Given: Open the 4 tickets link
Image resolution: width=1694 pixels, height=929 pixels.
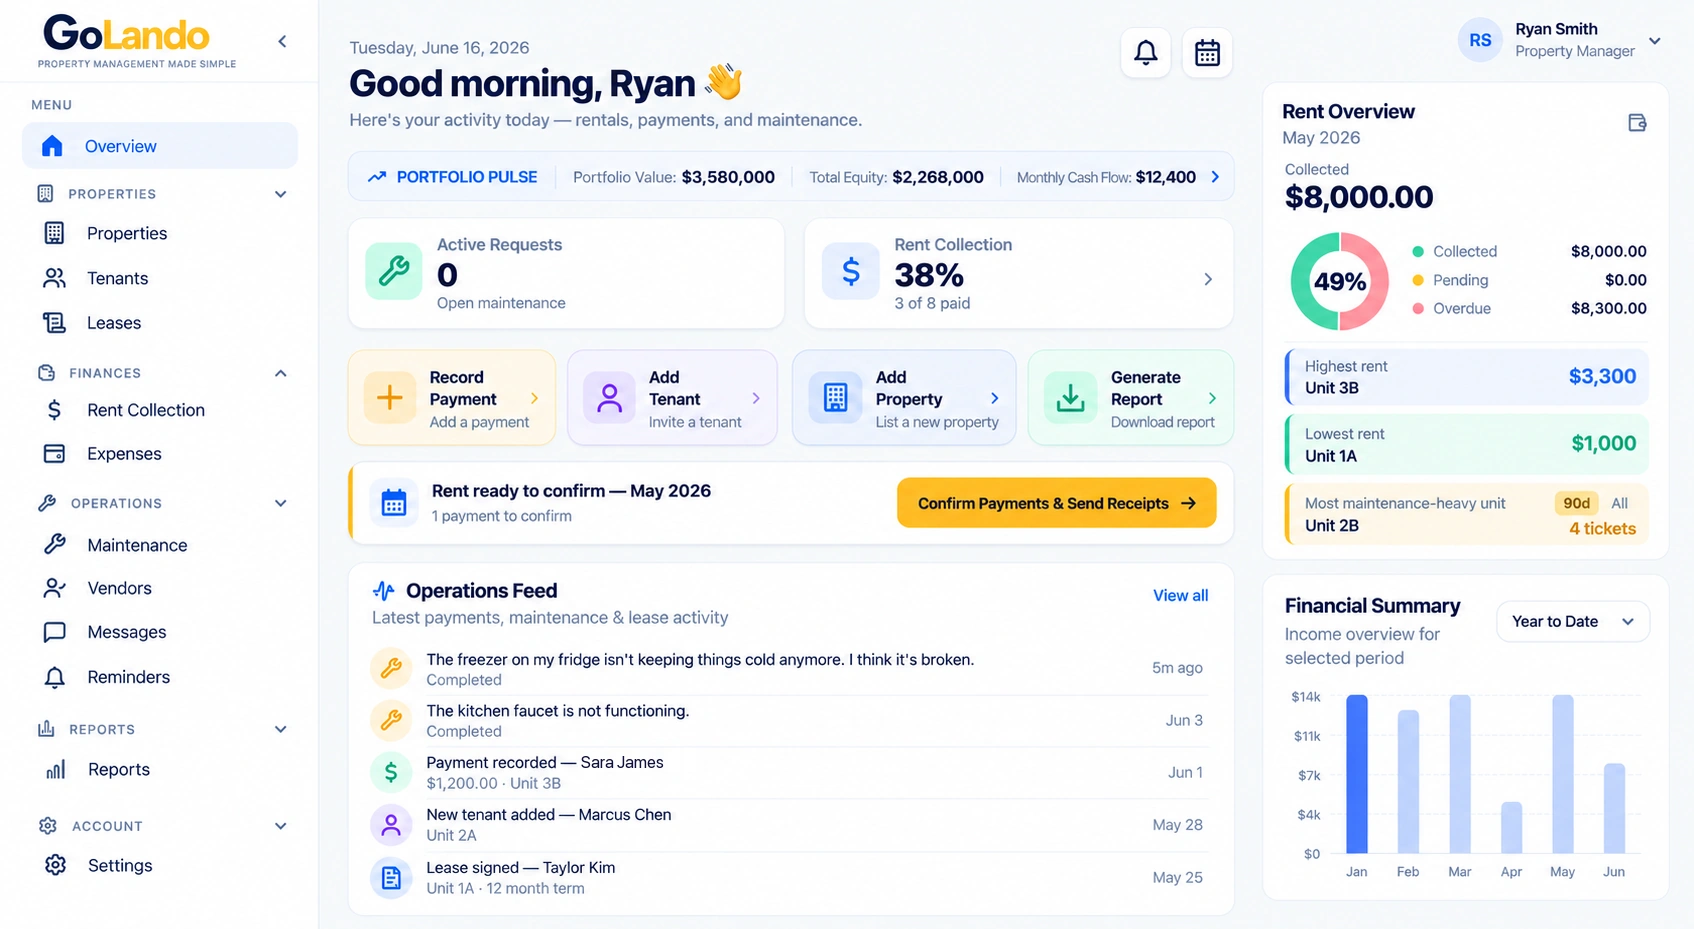Looking at the screenshot, I should [x=1602, y=529].
